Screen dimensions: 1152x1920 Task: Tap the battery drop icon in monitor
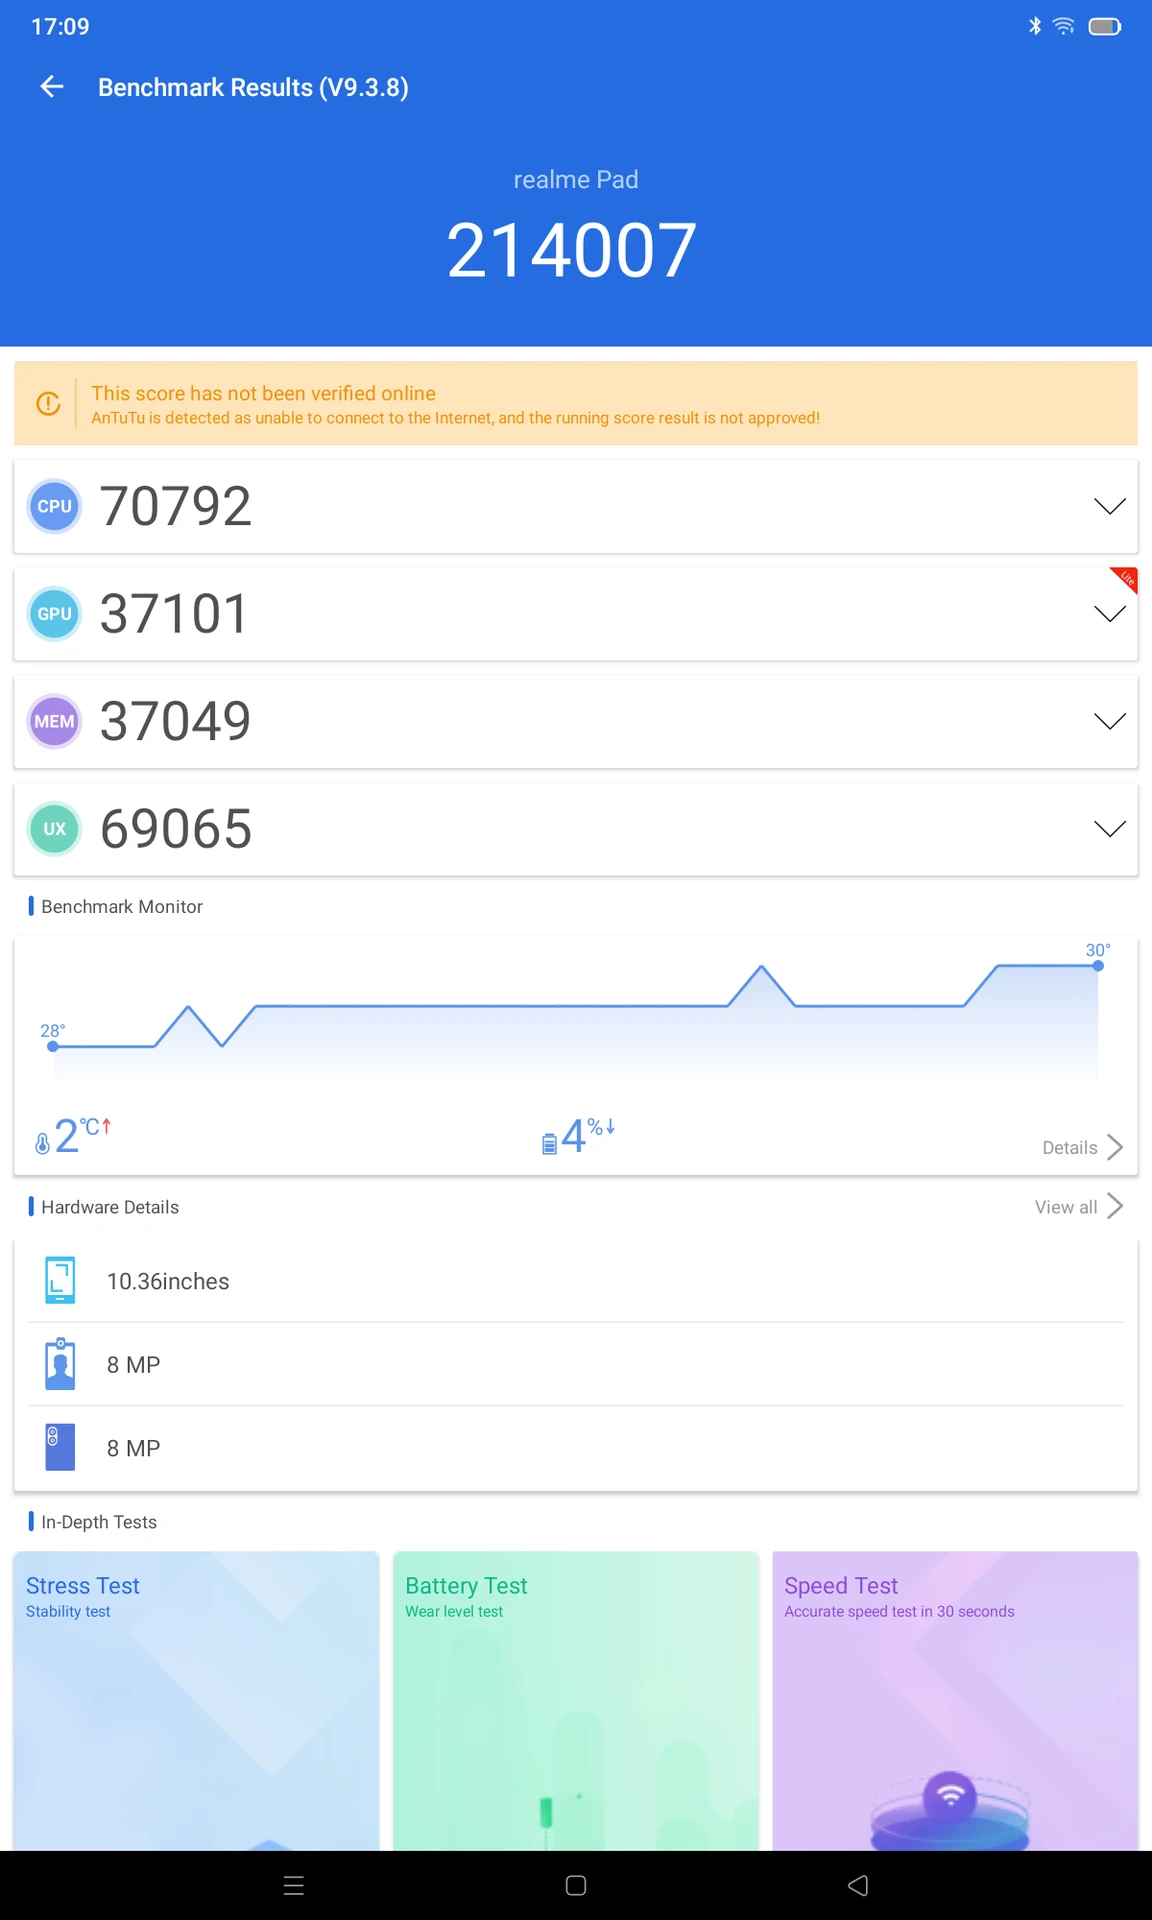(x=549, y=1143)
